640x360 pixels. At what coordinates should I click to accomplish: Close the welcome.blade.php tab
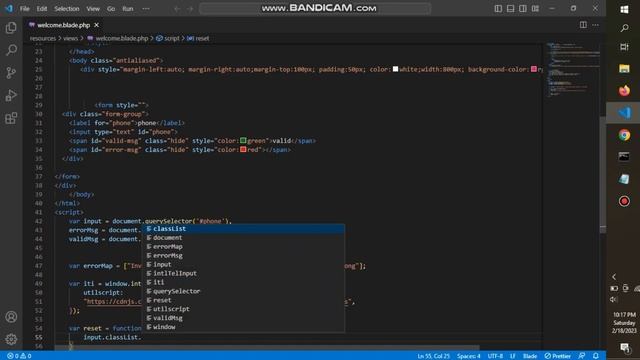(96, 25)
